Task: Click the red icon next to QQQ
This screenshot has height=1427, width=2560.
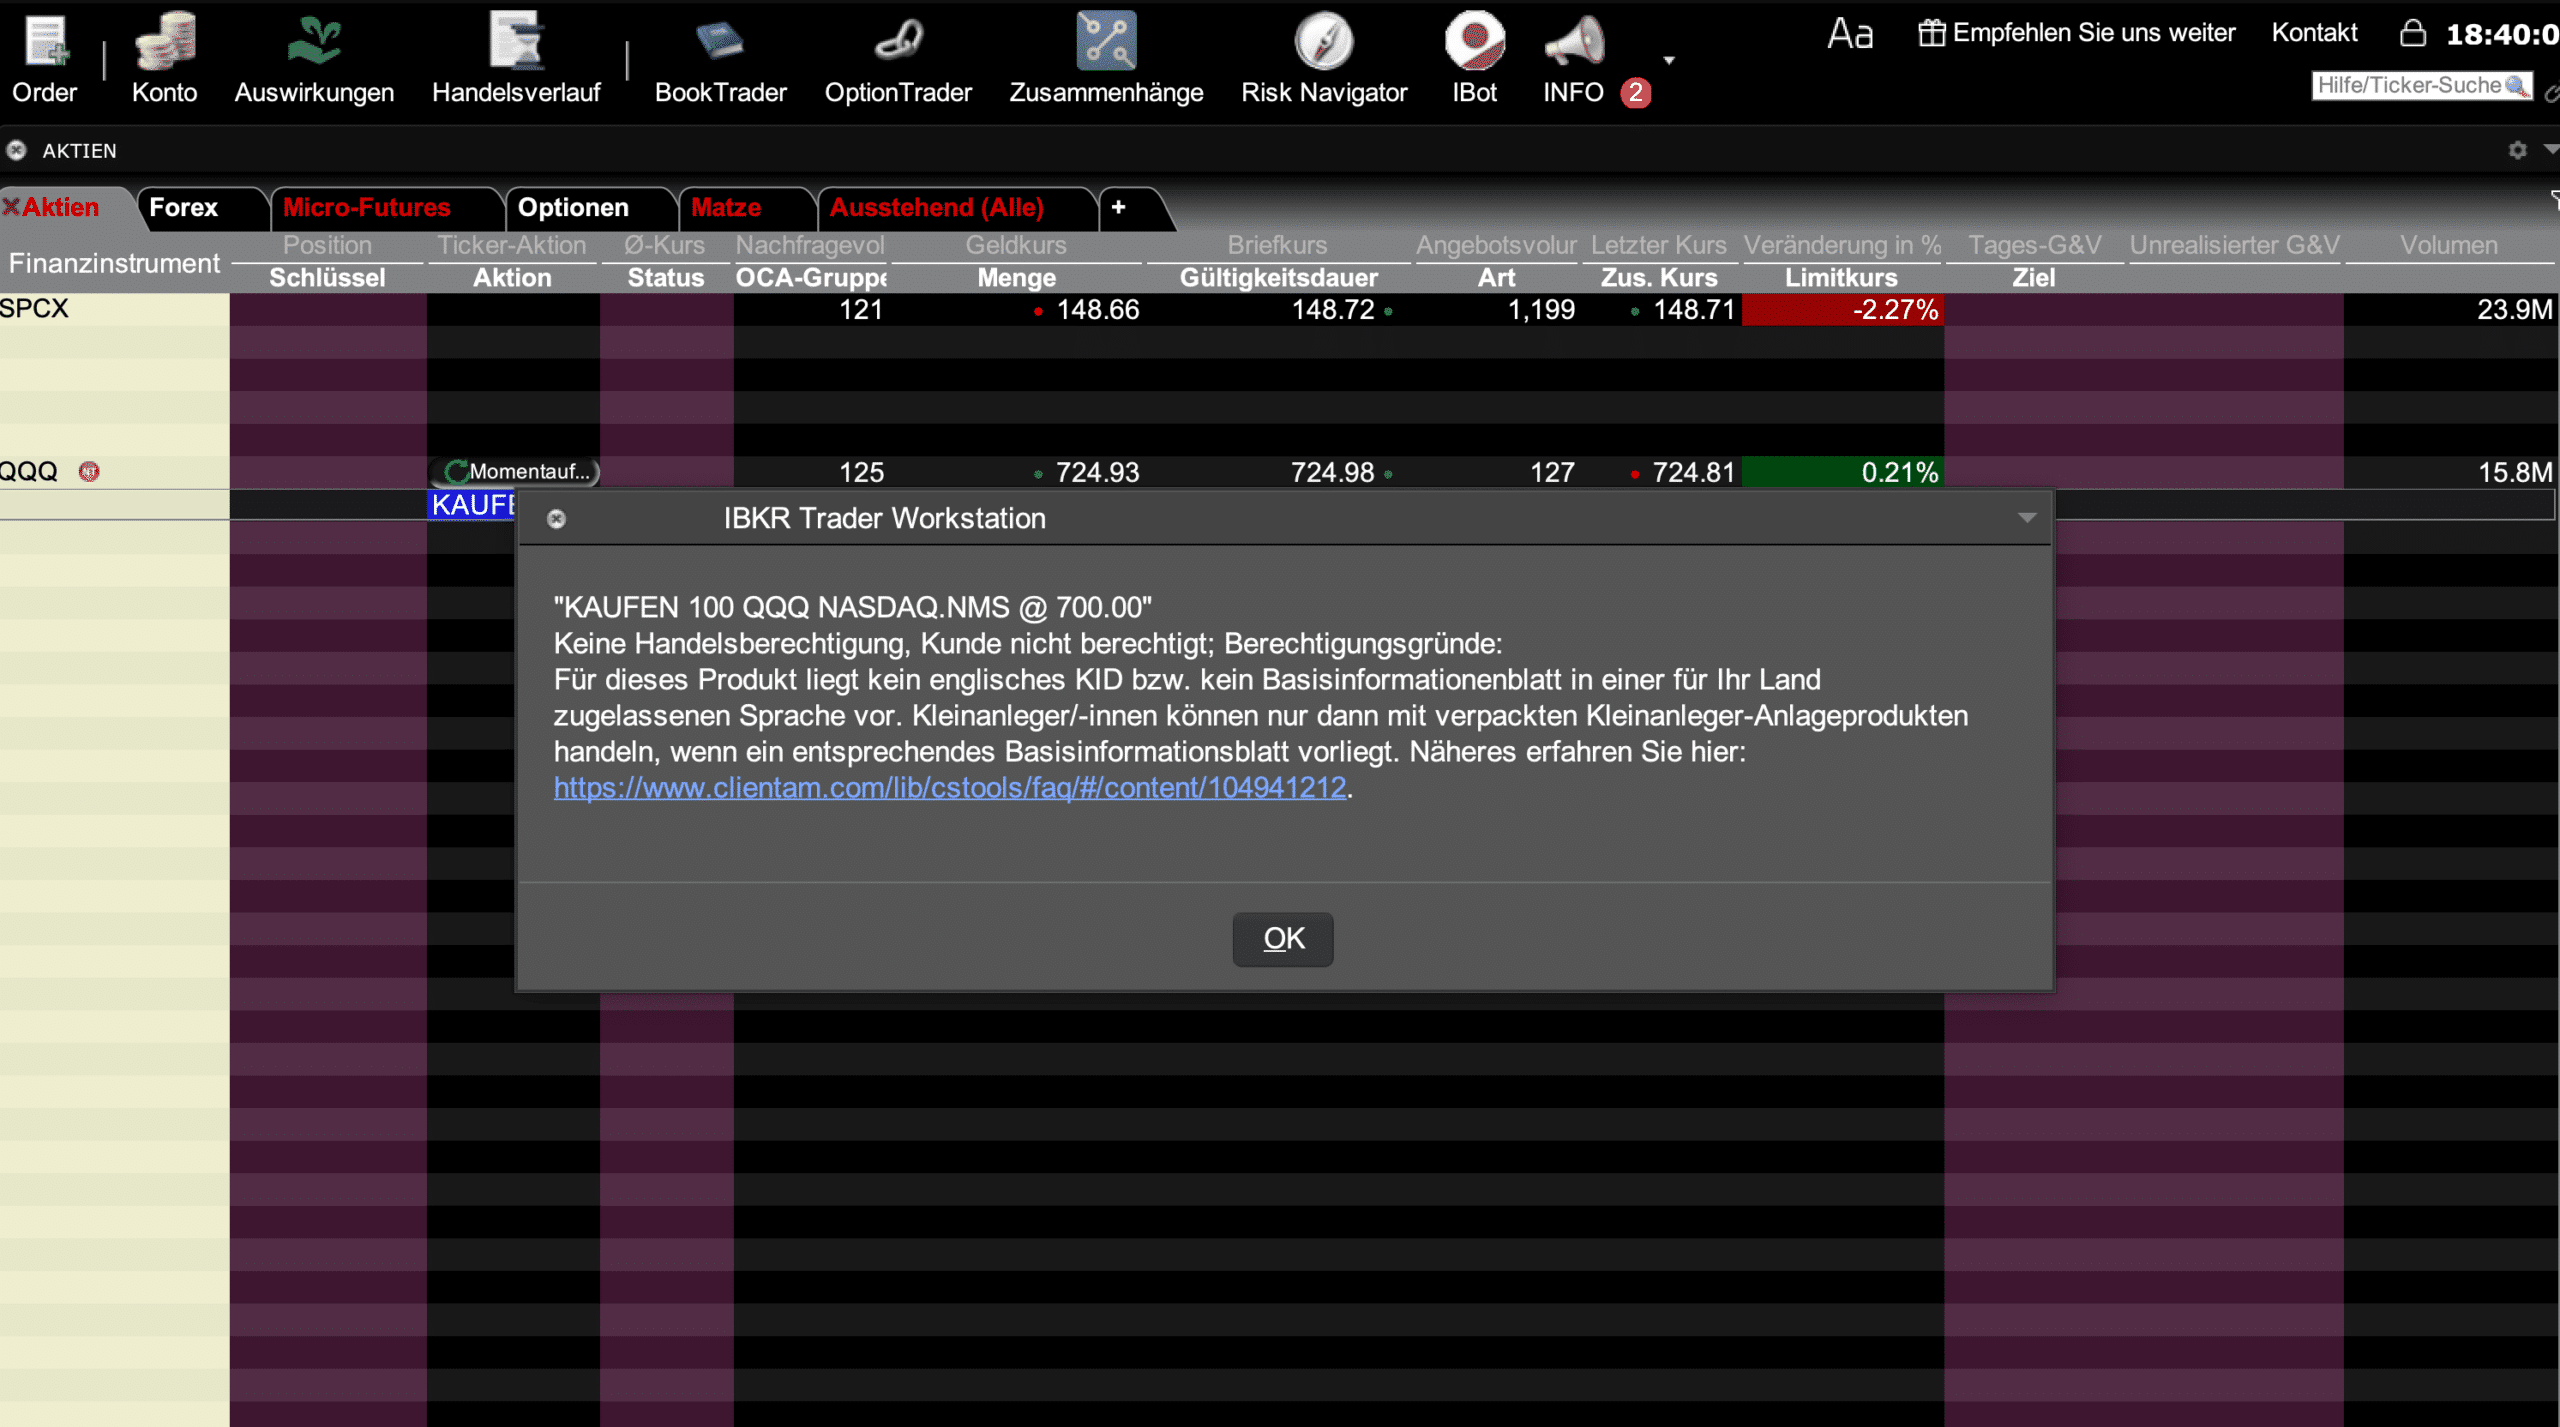Action: [89, 472]
